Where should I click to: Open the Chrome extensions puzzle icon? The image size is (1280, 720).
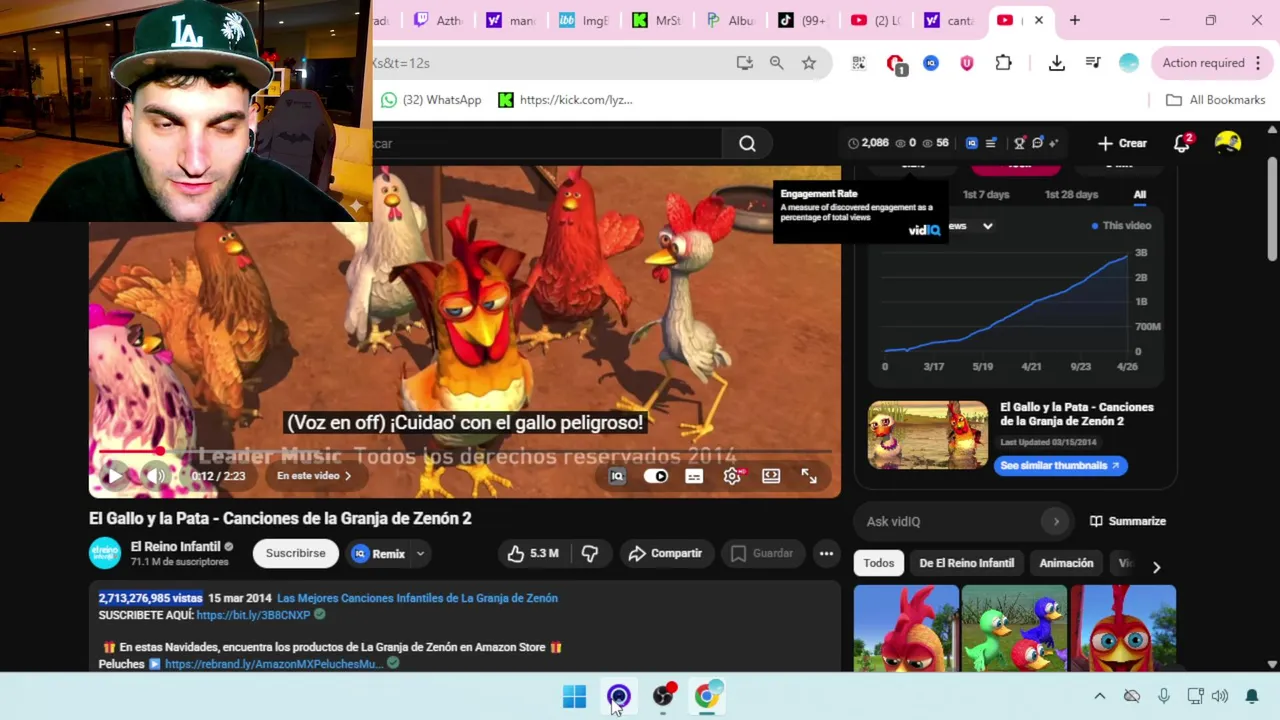click(x=1003, y=63)
